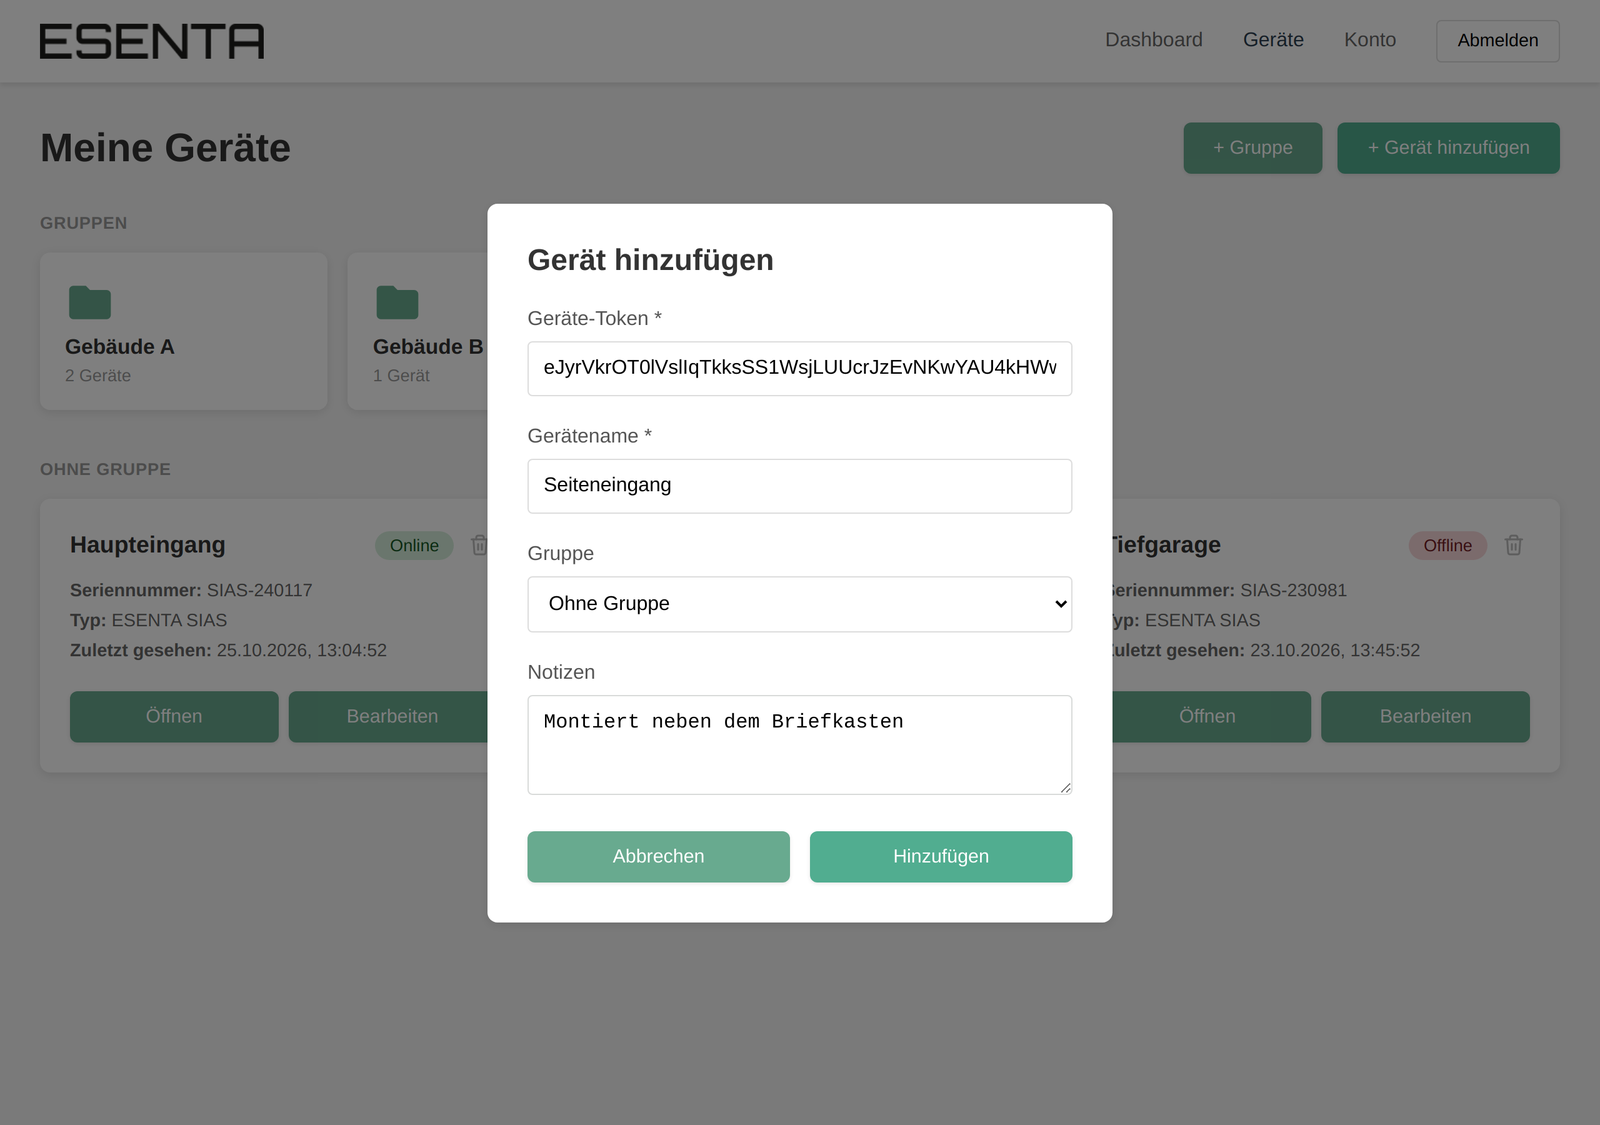Click the Offline status badge

coord(1448,546)
